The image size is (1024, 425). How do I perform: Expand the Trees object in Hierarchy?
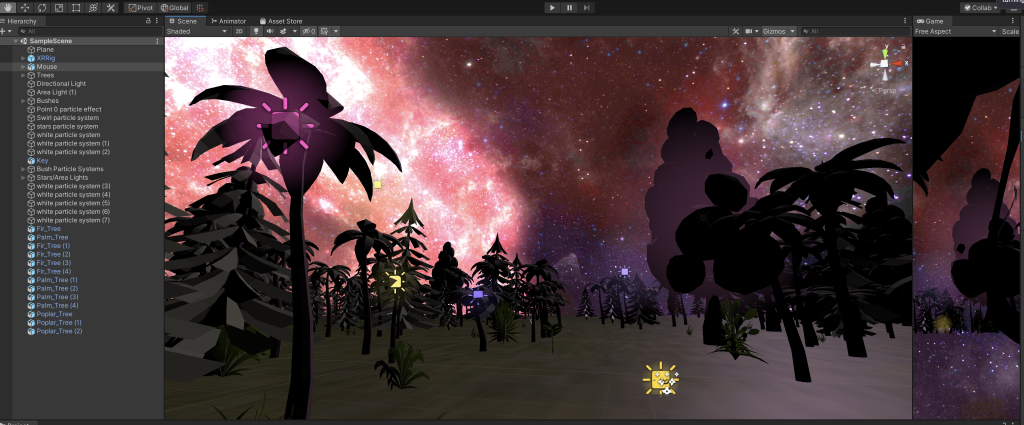[23, 75]
